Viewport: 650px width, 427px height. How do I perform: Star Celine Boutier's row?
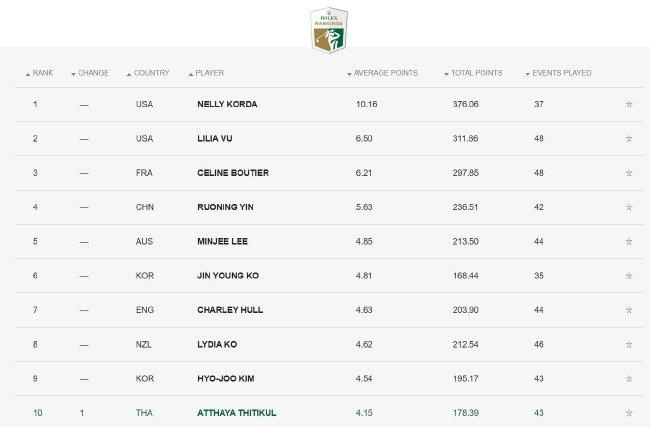(x=629, y=173)
